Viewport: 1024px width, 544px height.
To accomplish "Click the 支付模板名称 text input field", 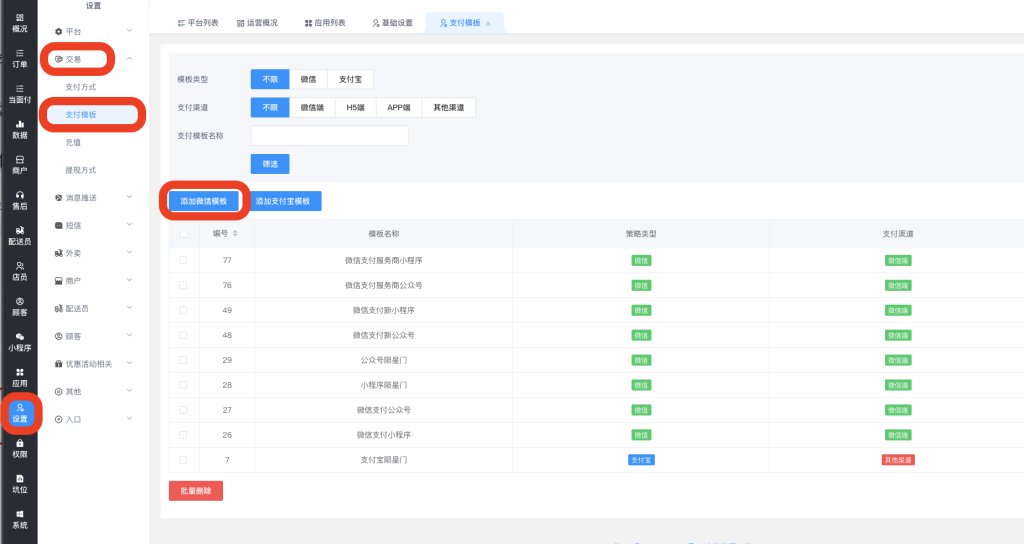I will coord(329,136).
